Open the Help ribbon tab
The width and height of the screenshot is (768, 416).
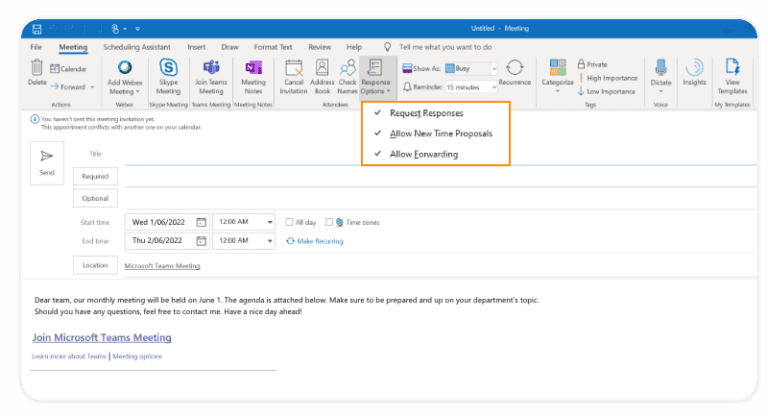(x=354, y=47)
